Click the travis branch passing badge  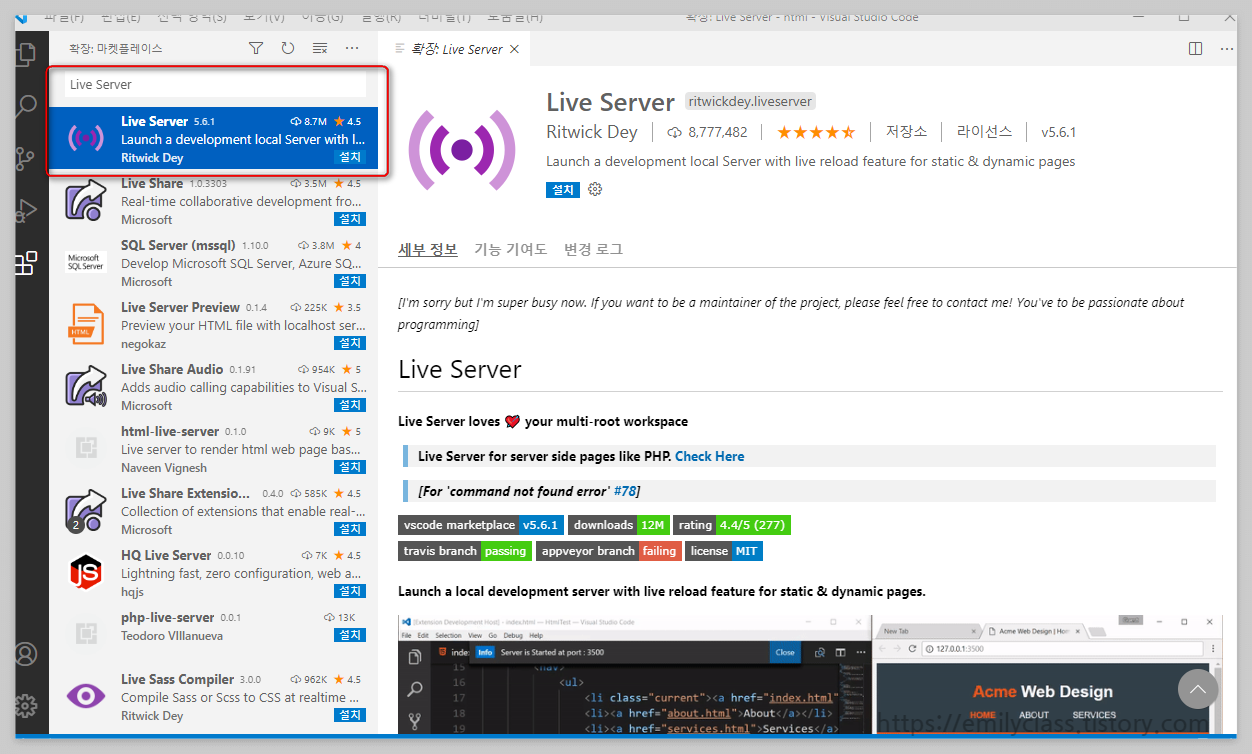[x=465, y=551]
